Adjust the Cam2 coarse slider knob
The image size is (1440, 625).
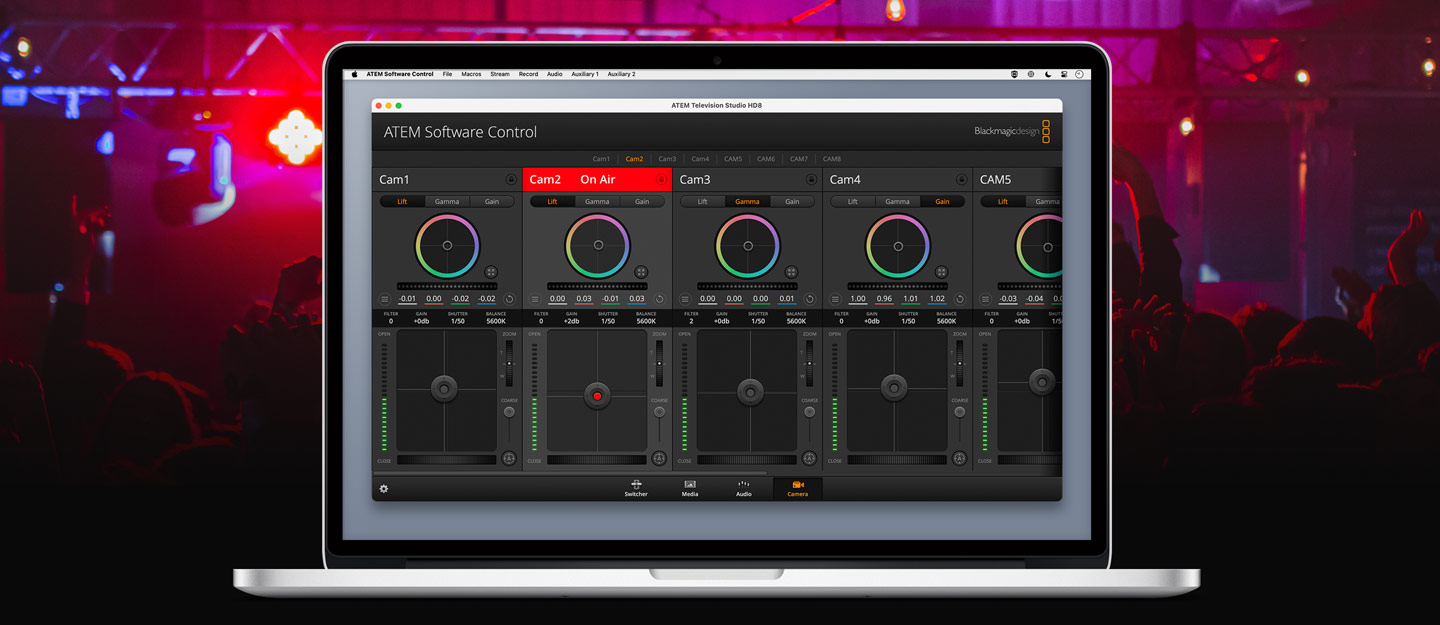pyautogui.click(x=659, y=412)
